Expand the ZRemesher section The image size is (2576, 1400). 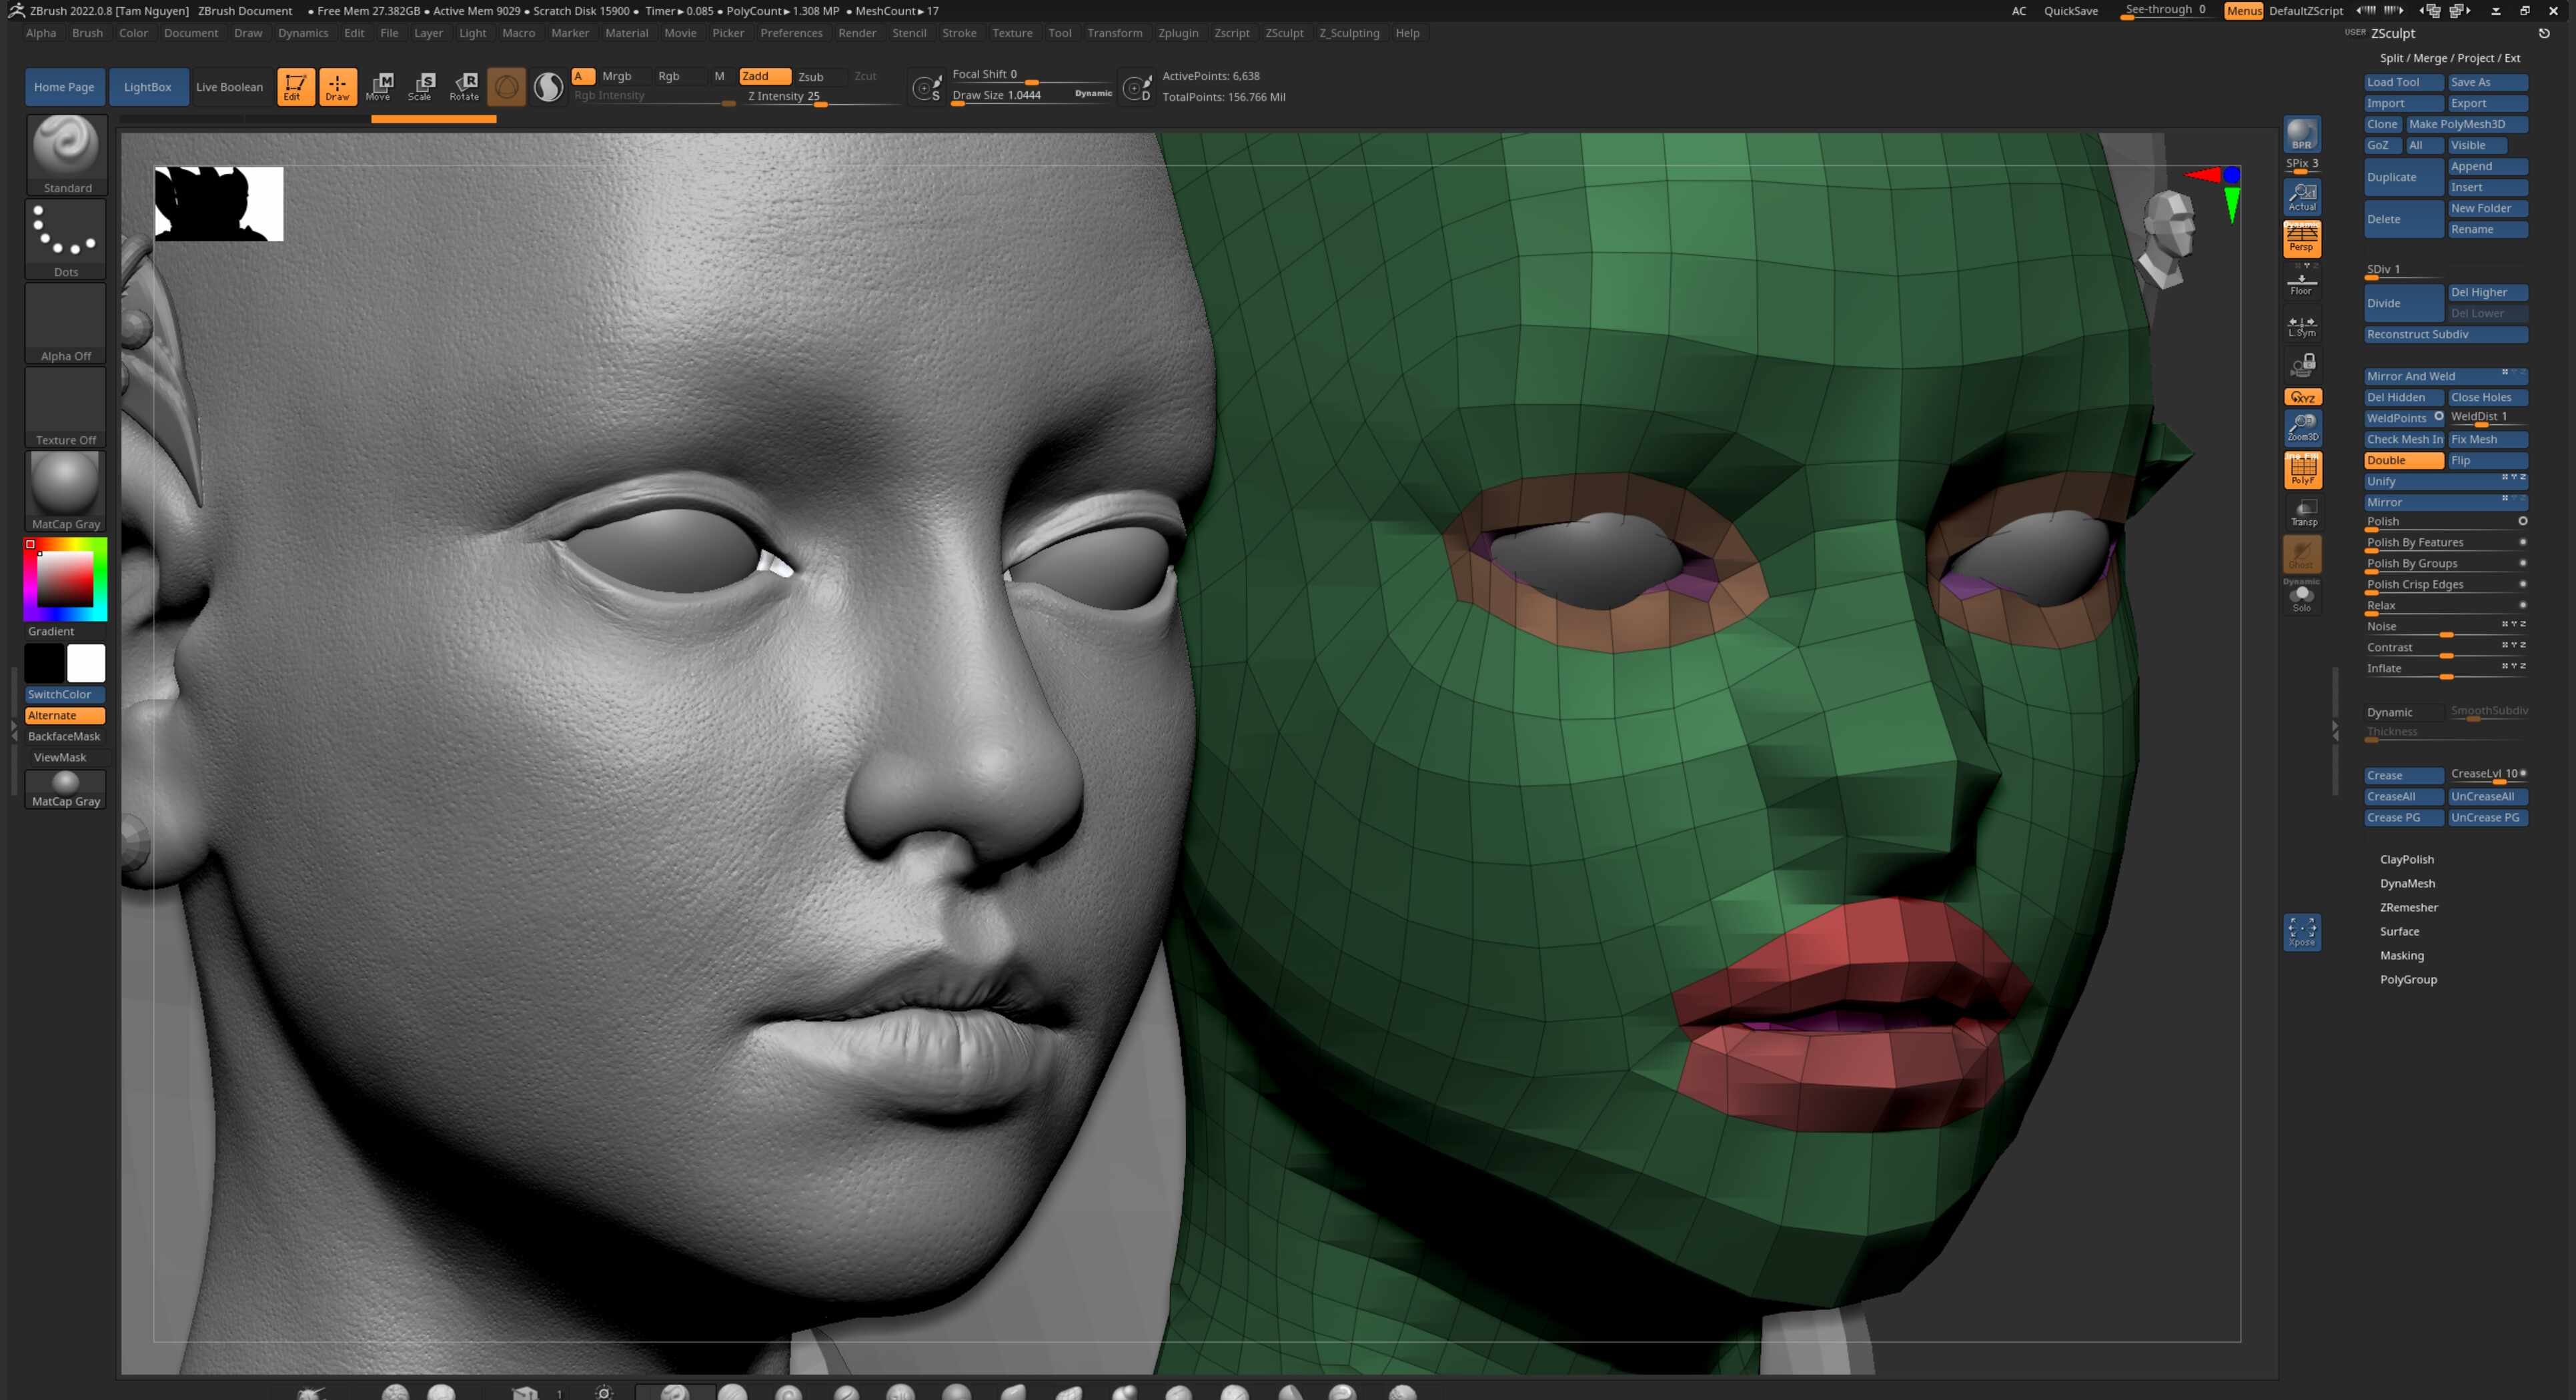pos(2408,907)
